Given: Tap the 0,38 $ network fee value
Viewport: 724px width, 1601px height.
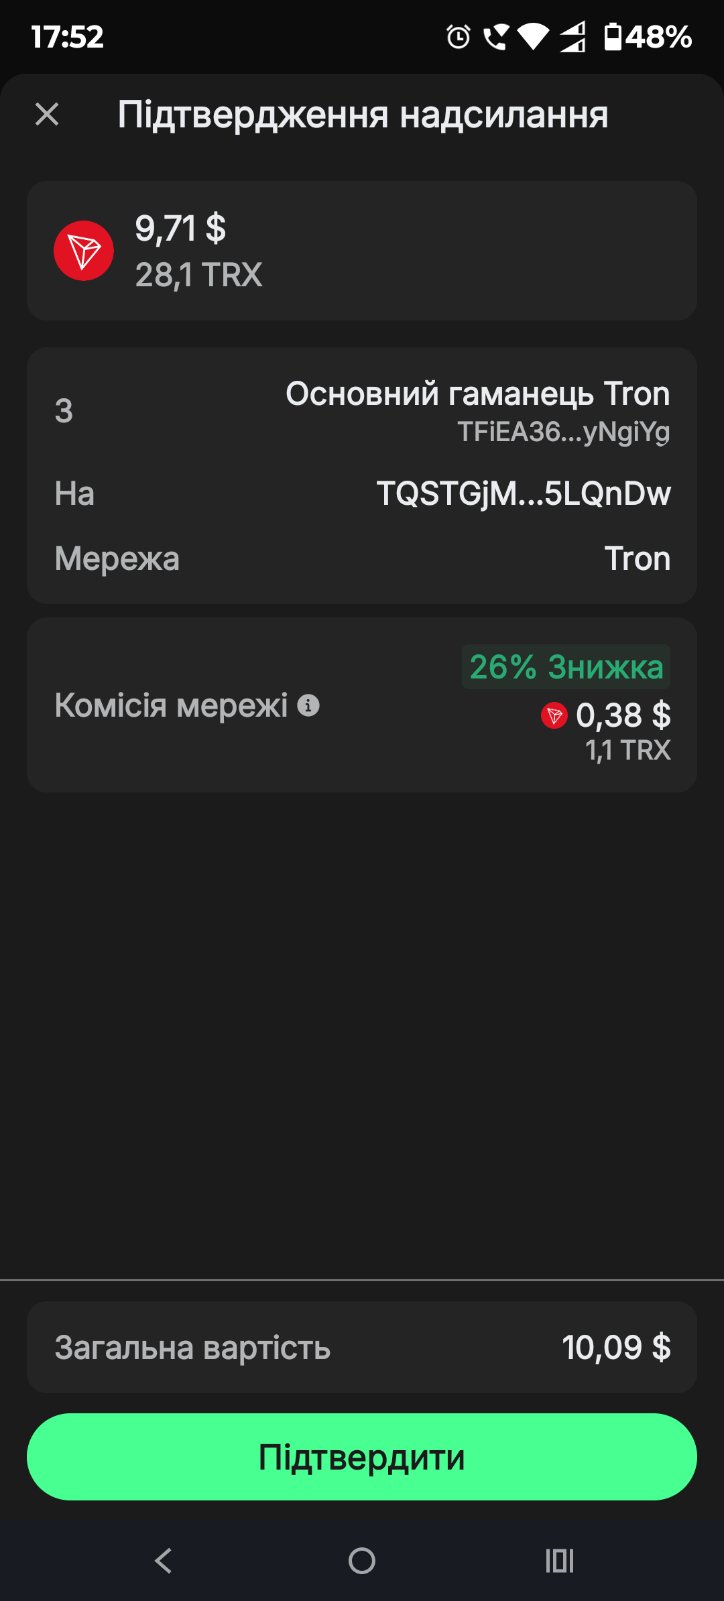Looking at the screenshot, I should point(622,716).
